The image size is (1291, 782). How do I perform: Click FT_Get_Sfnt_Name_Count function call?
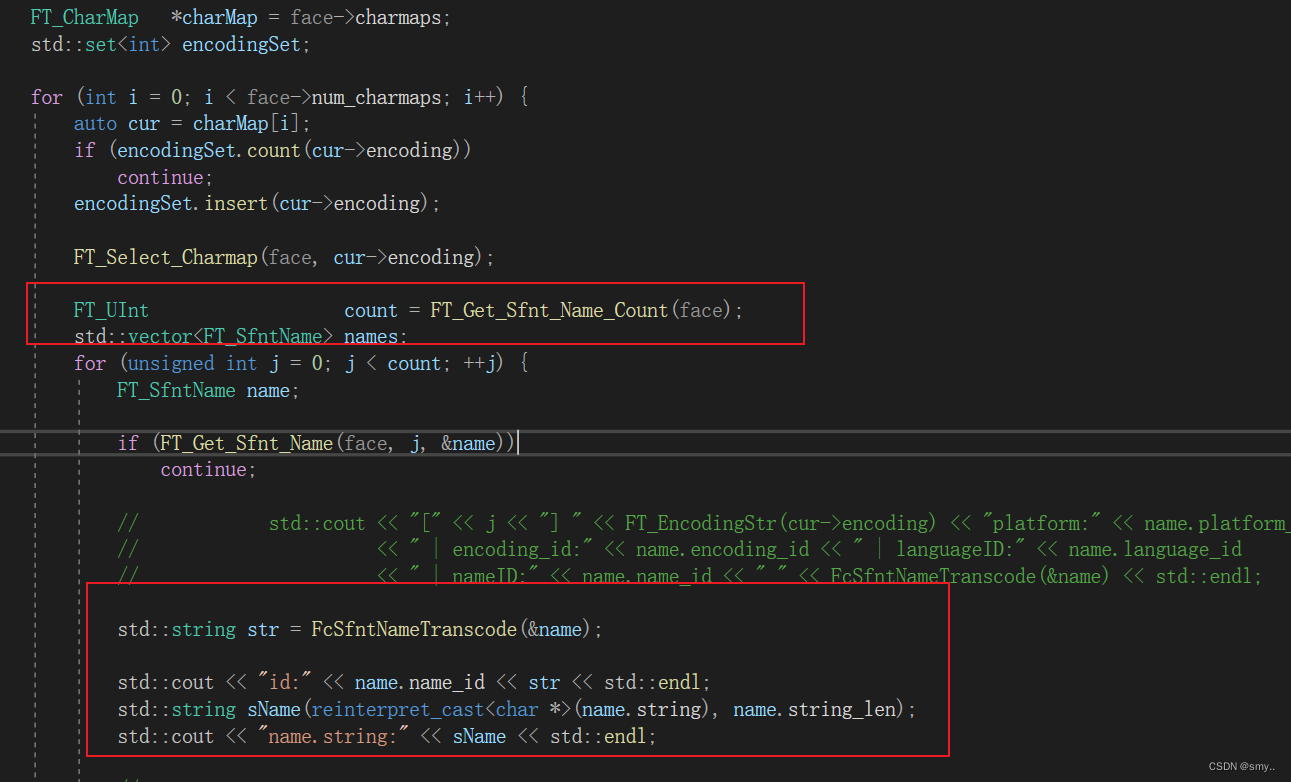[587, 310]
